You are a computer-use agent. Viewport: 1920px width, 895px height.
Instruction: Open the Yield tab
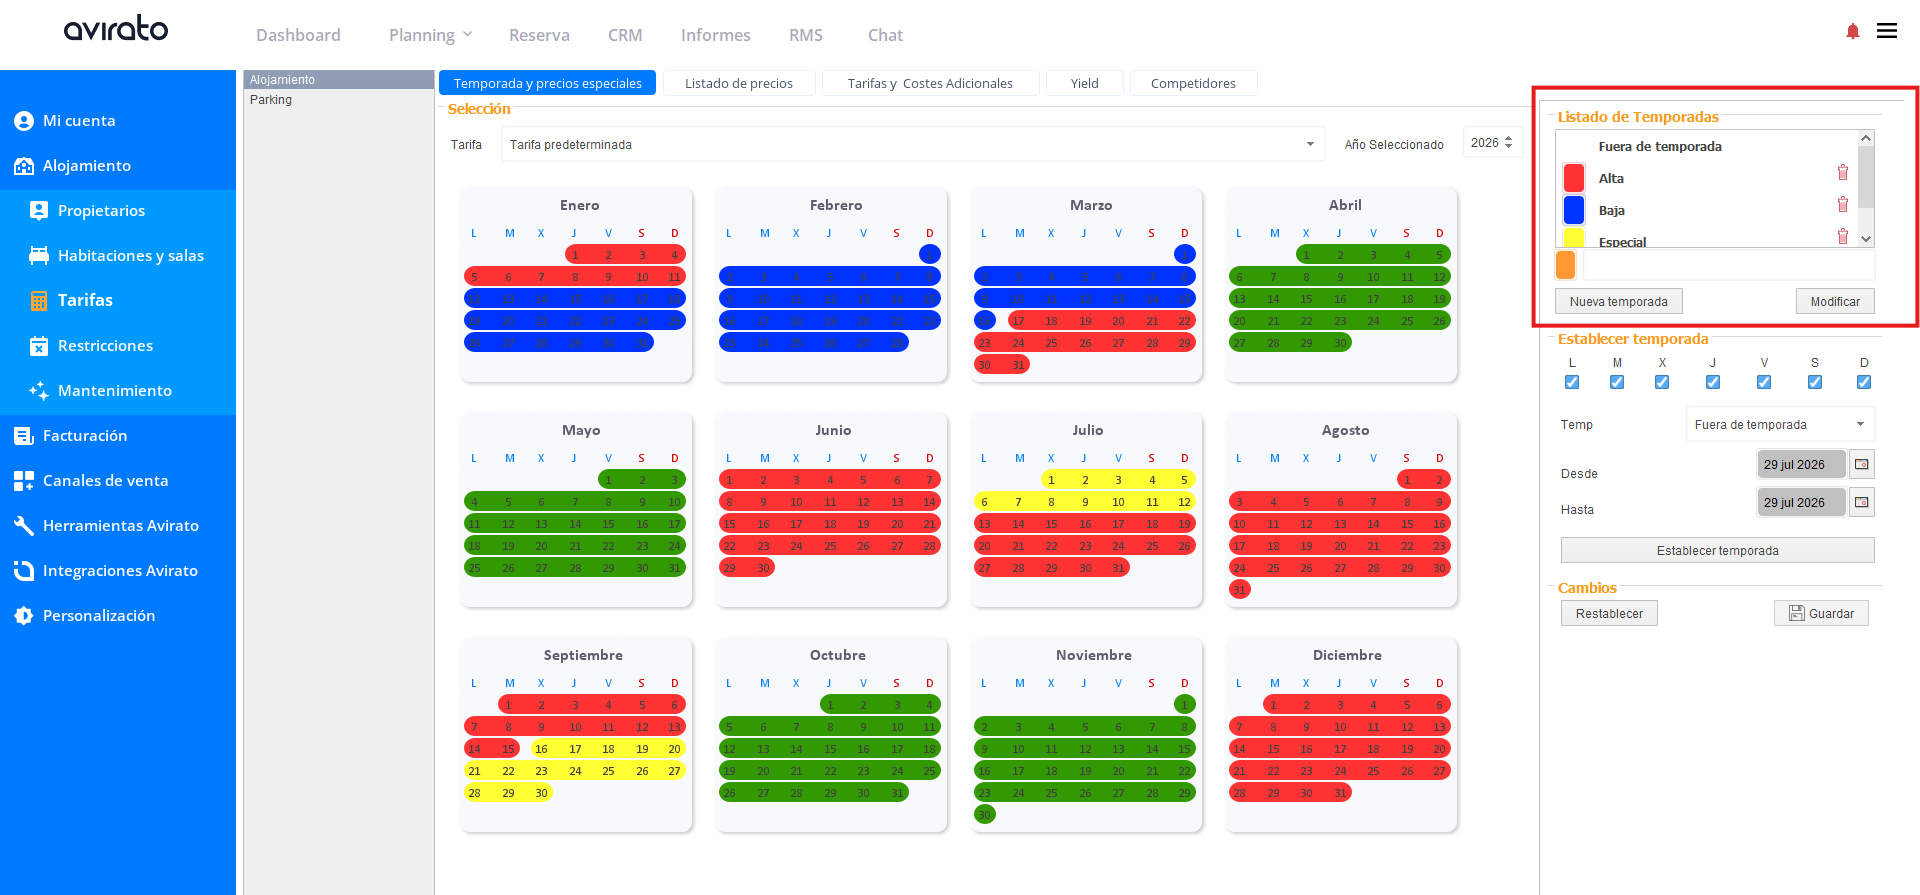[x=1084, y=83]
